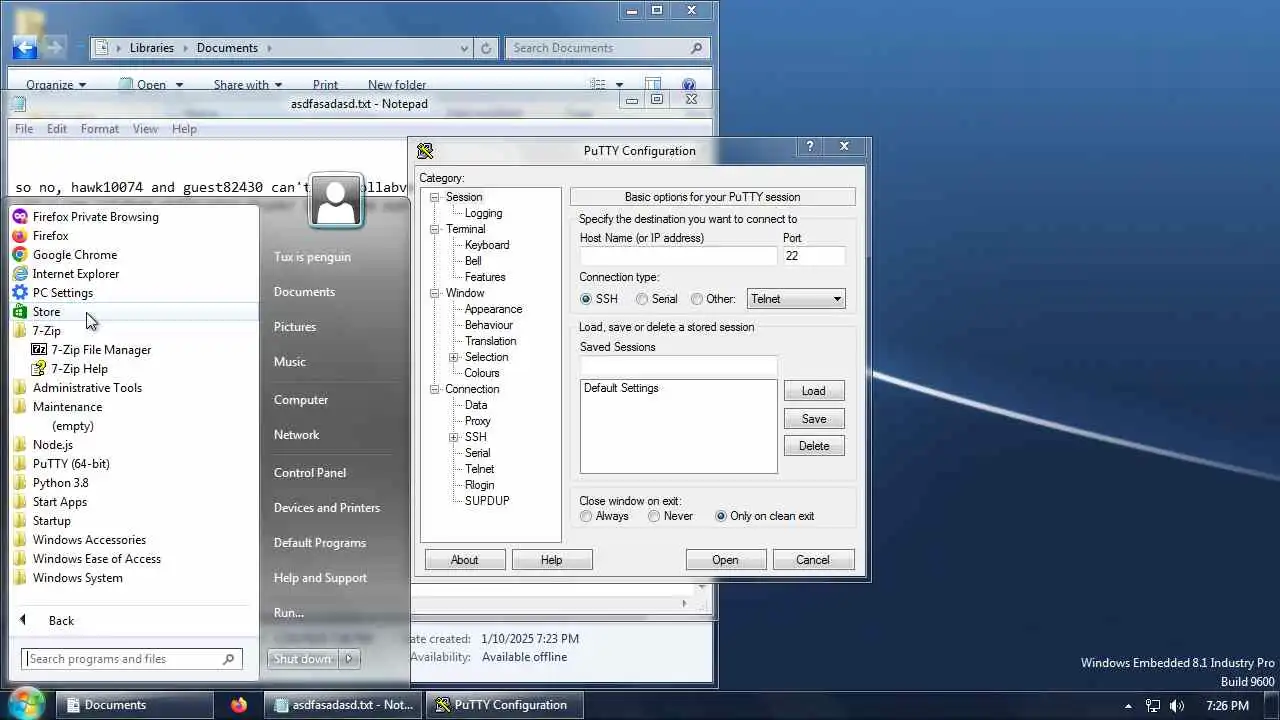
Task: Switch to asdfasadasd.txt Notepad taskbar button
Action: [345, 705]
